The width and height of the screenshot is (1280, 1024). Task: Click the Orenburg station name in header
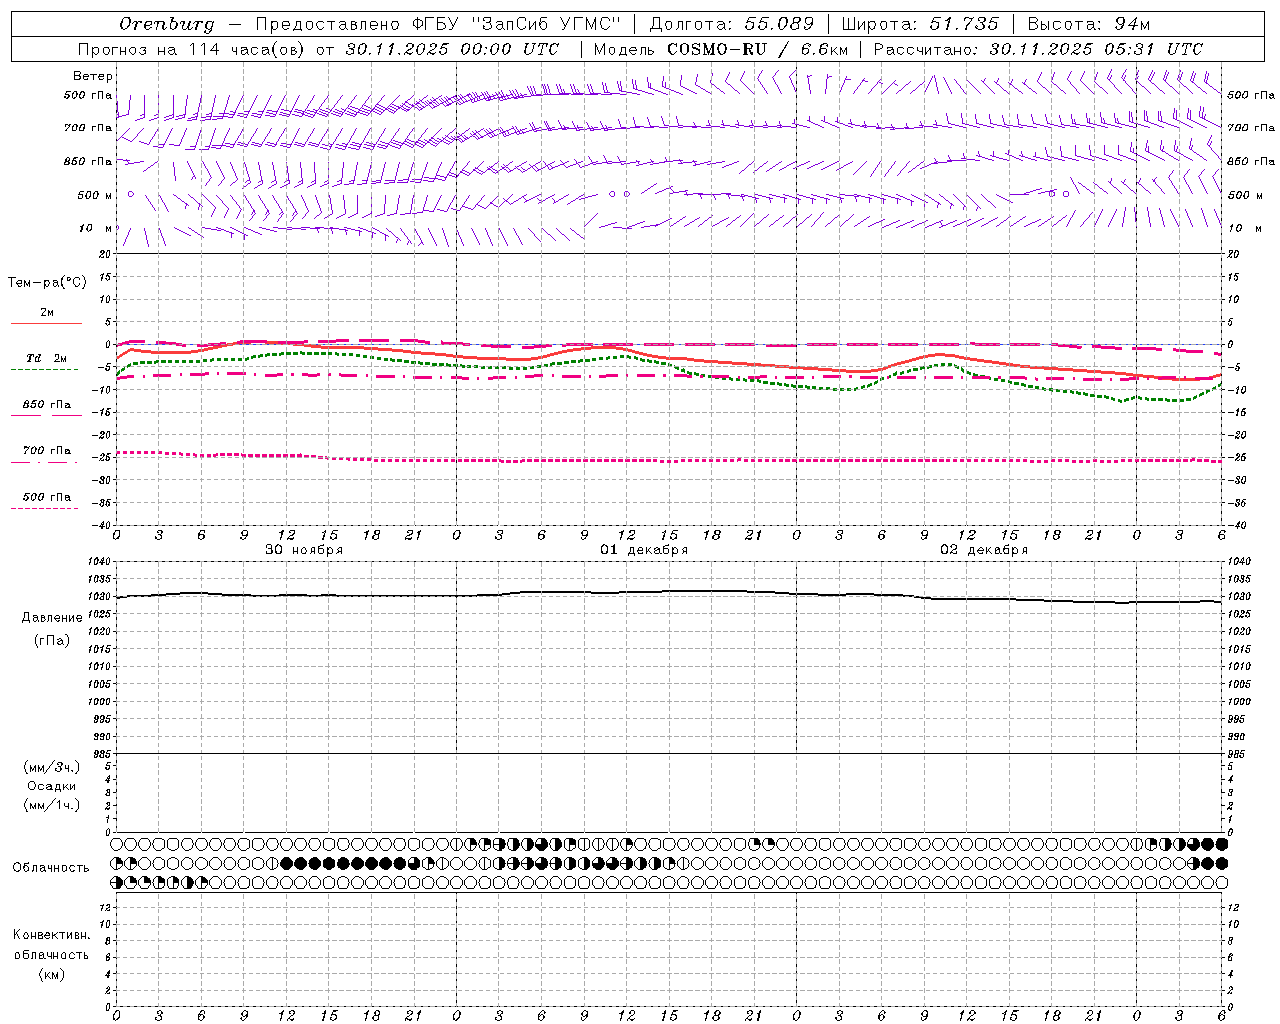tap(166, 24)
